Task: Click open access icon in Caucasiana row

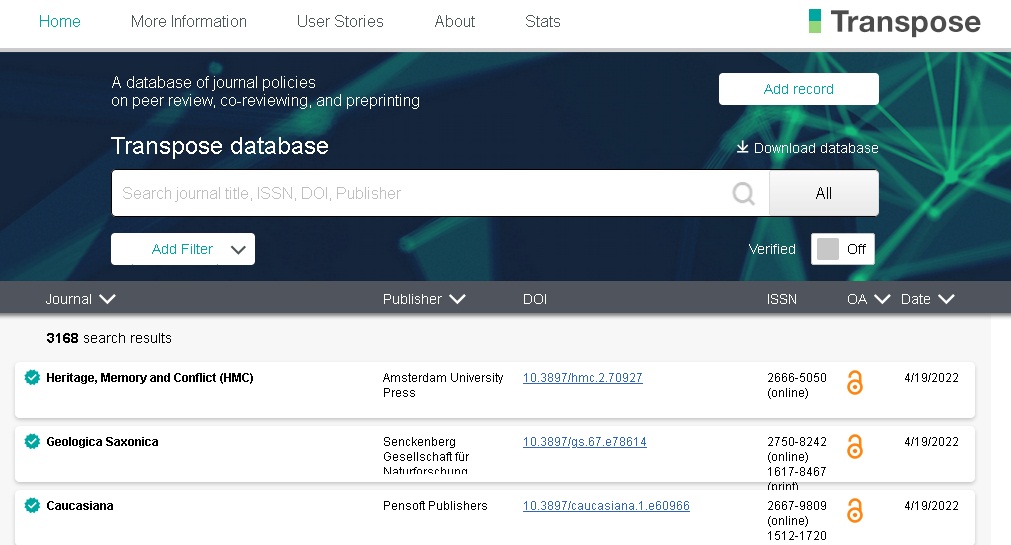Action: coord(855,510)
